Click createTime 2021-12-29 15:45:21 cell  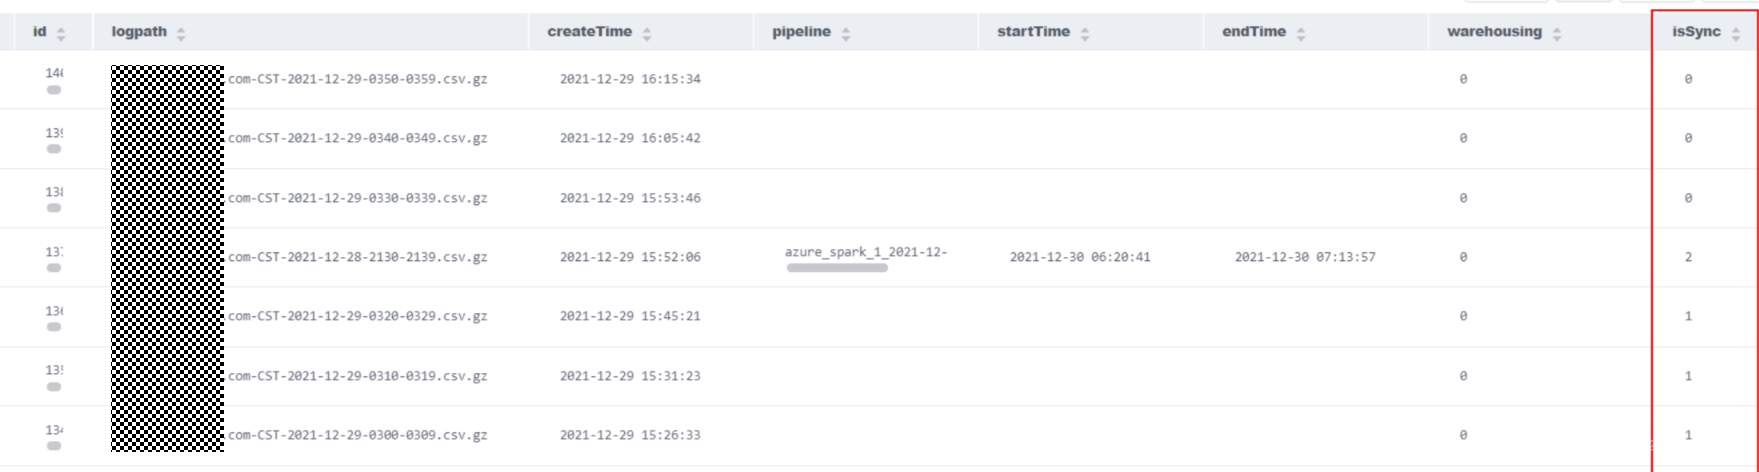coord(630,316)
